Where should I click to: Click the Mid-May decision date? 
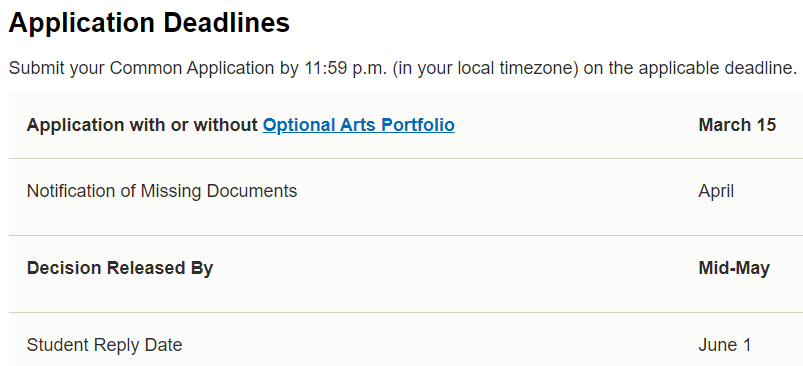click(734, 268)
